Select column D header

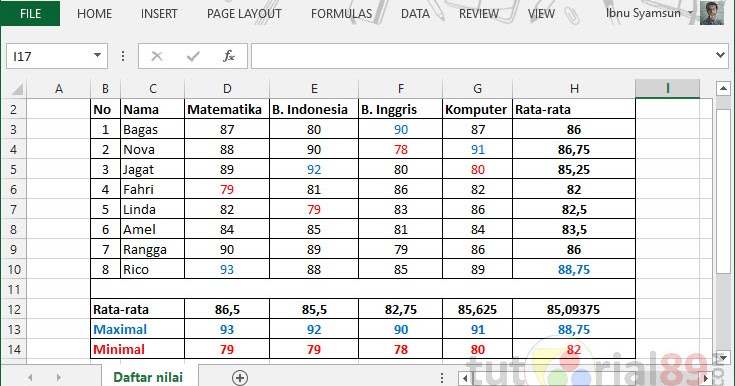click(x=227, y=89)
